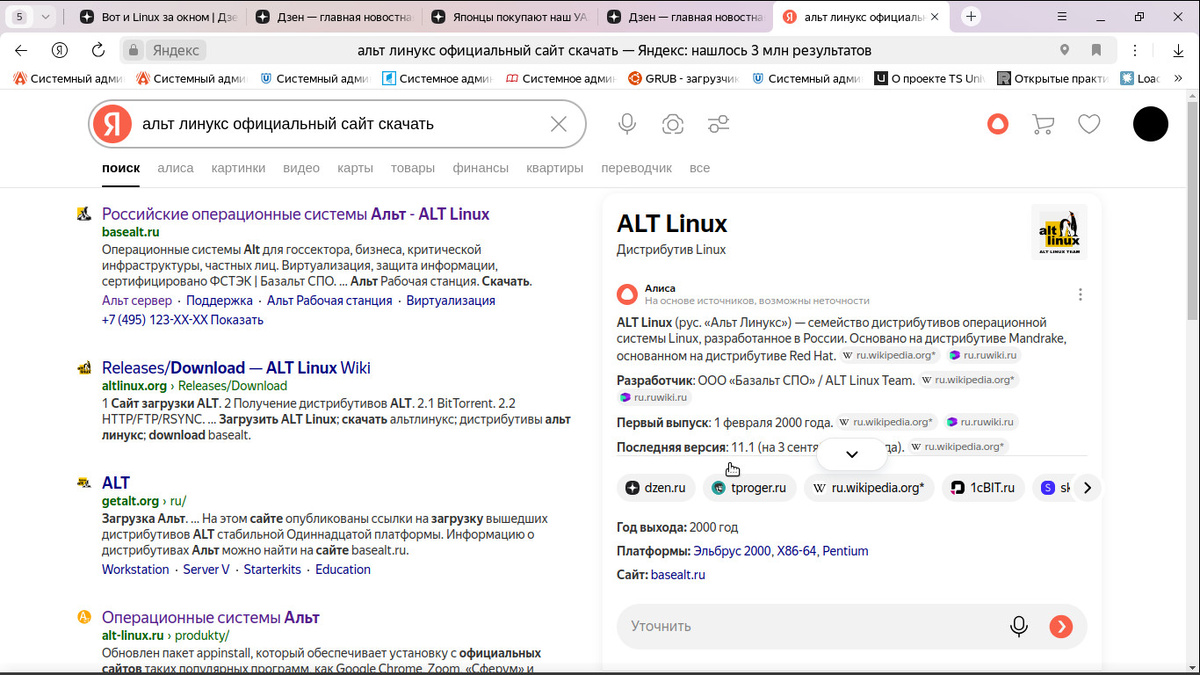Open shopping cart icon
The height and width of the screenshot is (675, 1200).
(x=1043, y=124)
